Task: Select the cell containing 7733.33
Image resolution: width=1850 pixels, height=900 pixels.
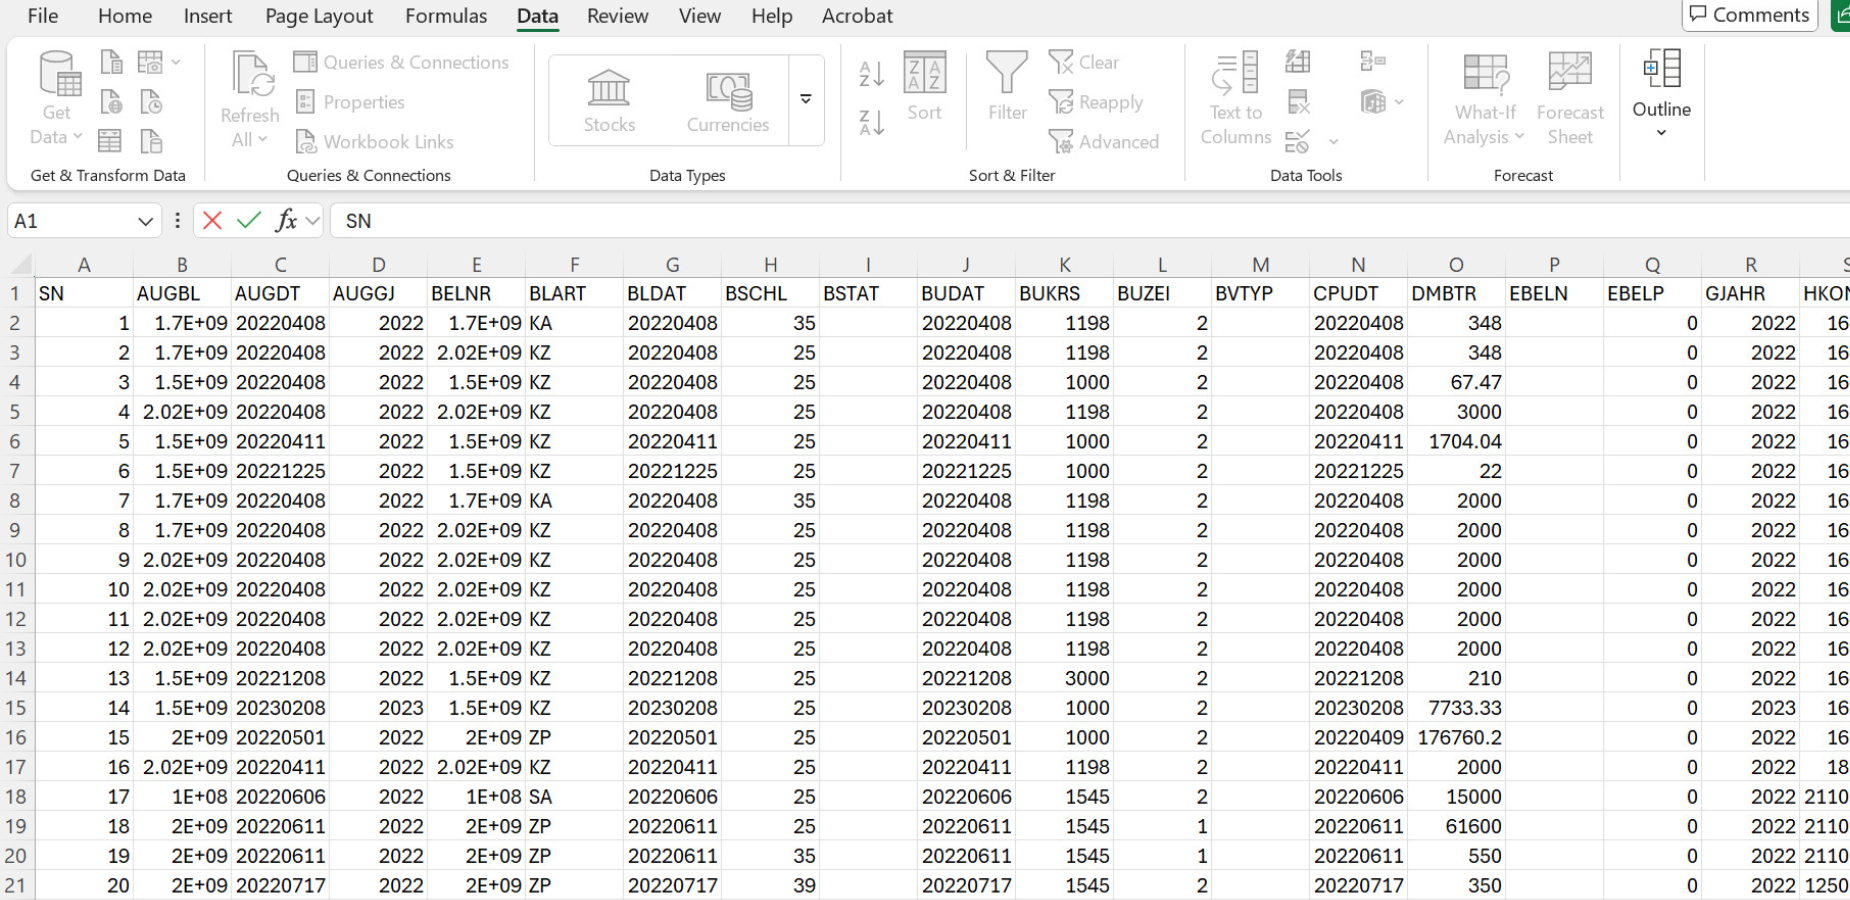Action: tap(1456, 708)
